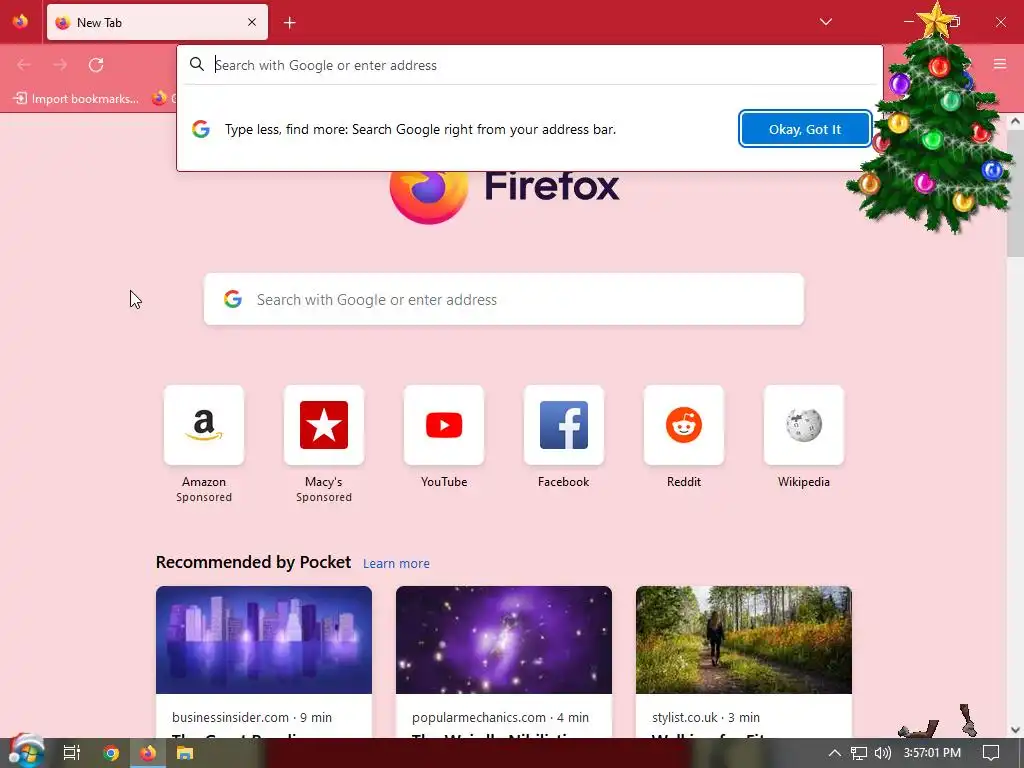Viewport: 1024px width, 768px height.
Task: Click the taskbar clock 3:57:01 PM
Action: pyautogui.click(x=932, y=753)
